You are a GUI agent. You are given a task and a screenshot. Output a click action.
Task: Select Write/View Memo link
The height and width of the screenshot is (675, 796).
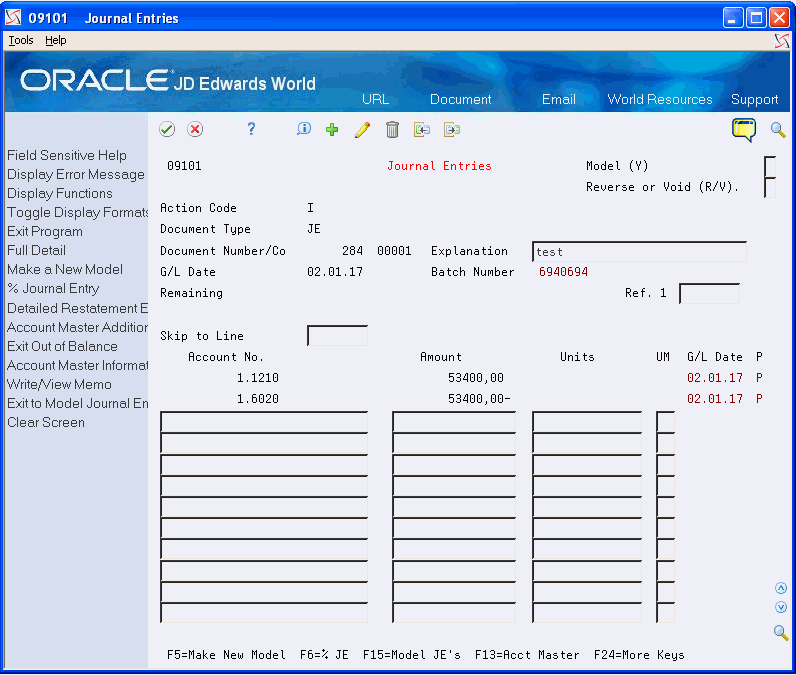point(59,384)
